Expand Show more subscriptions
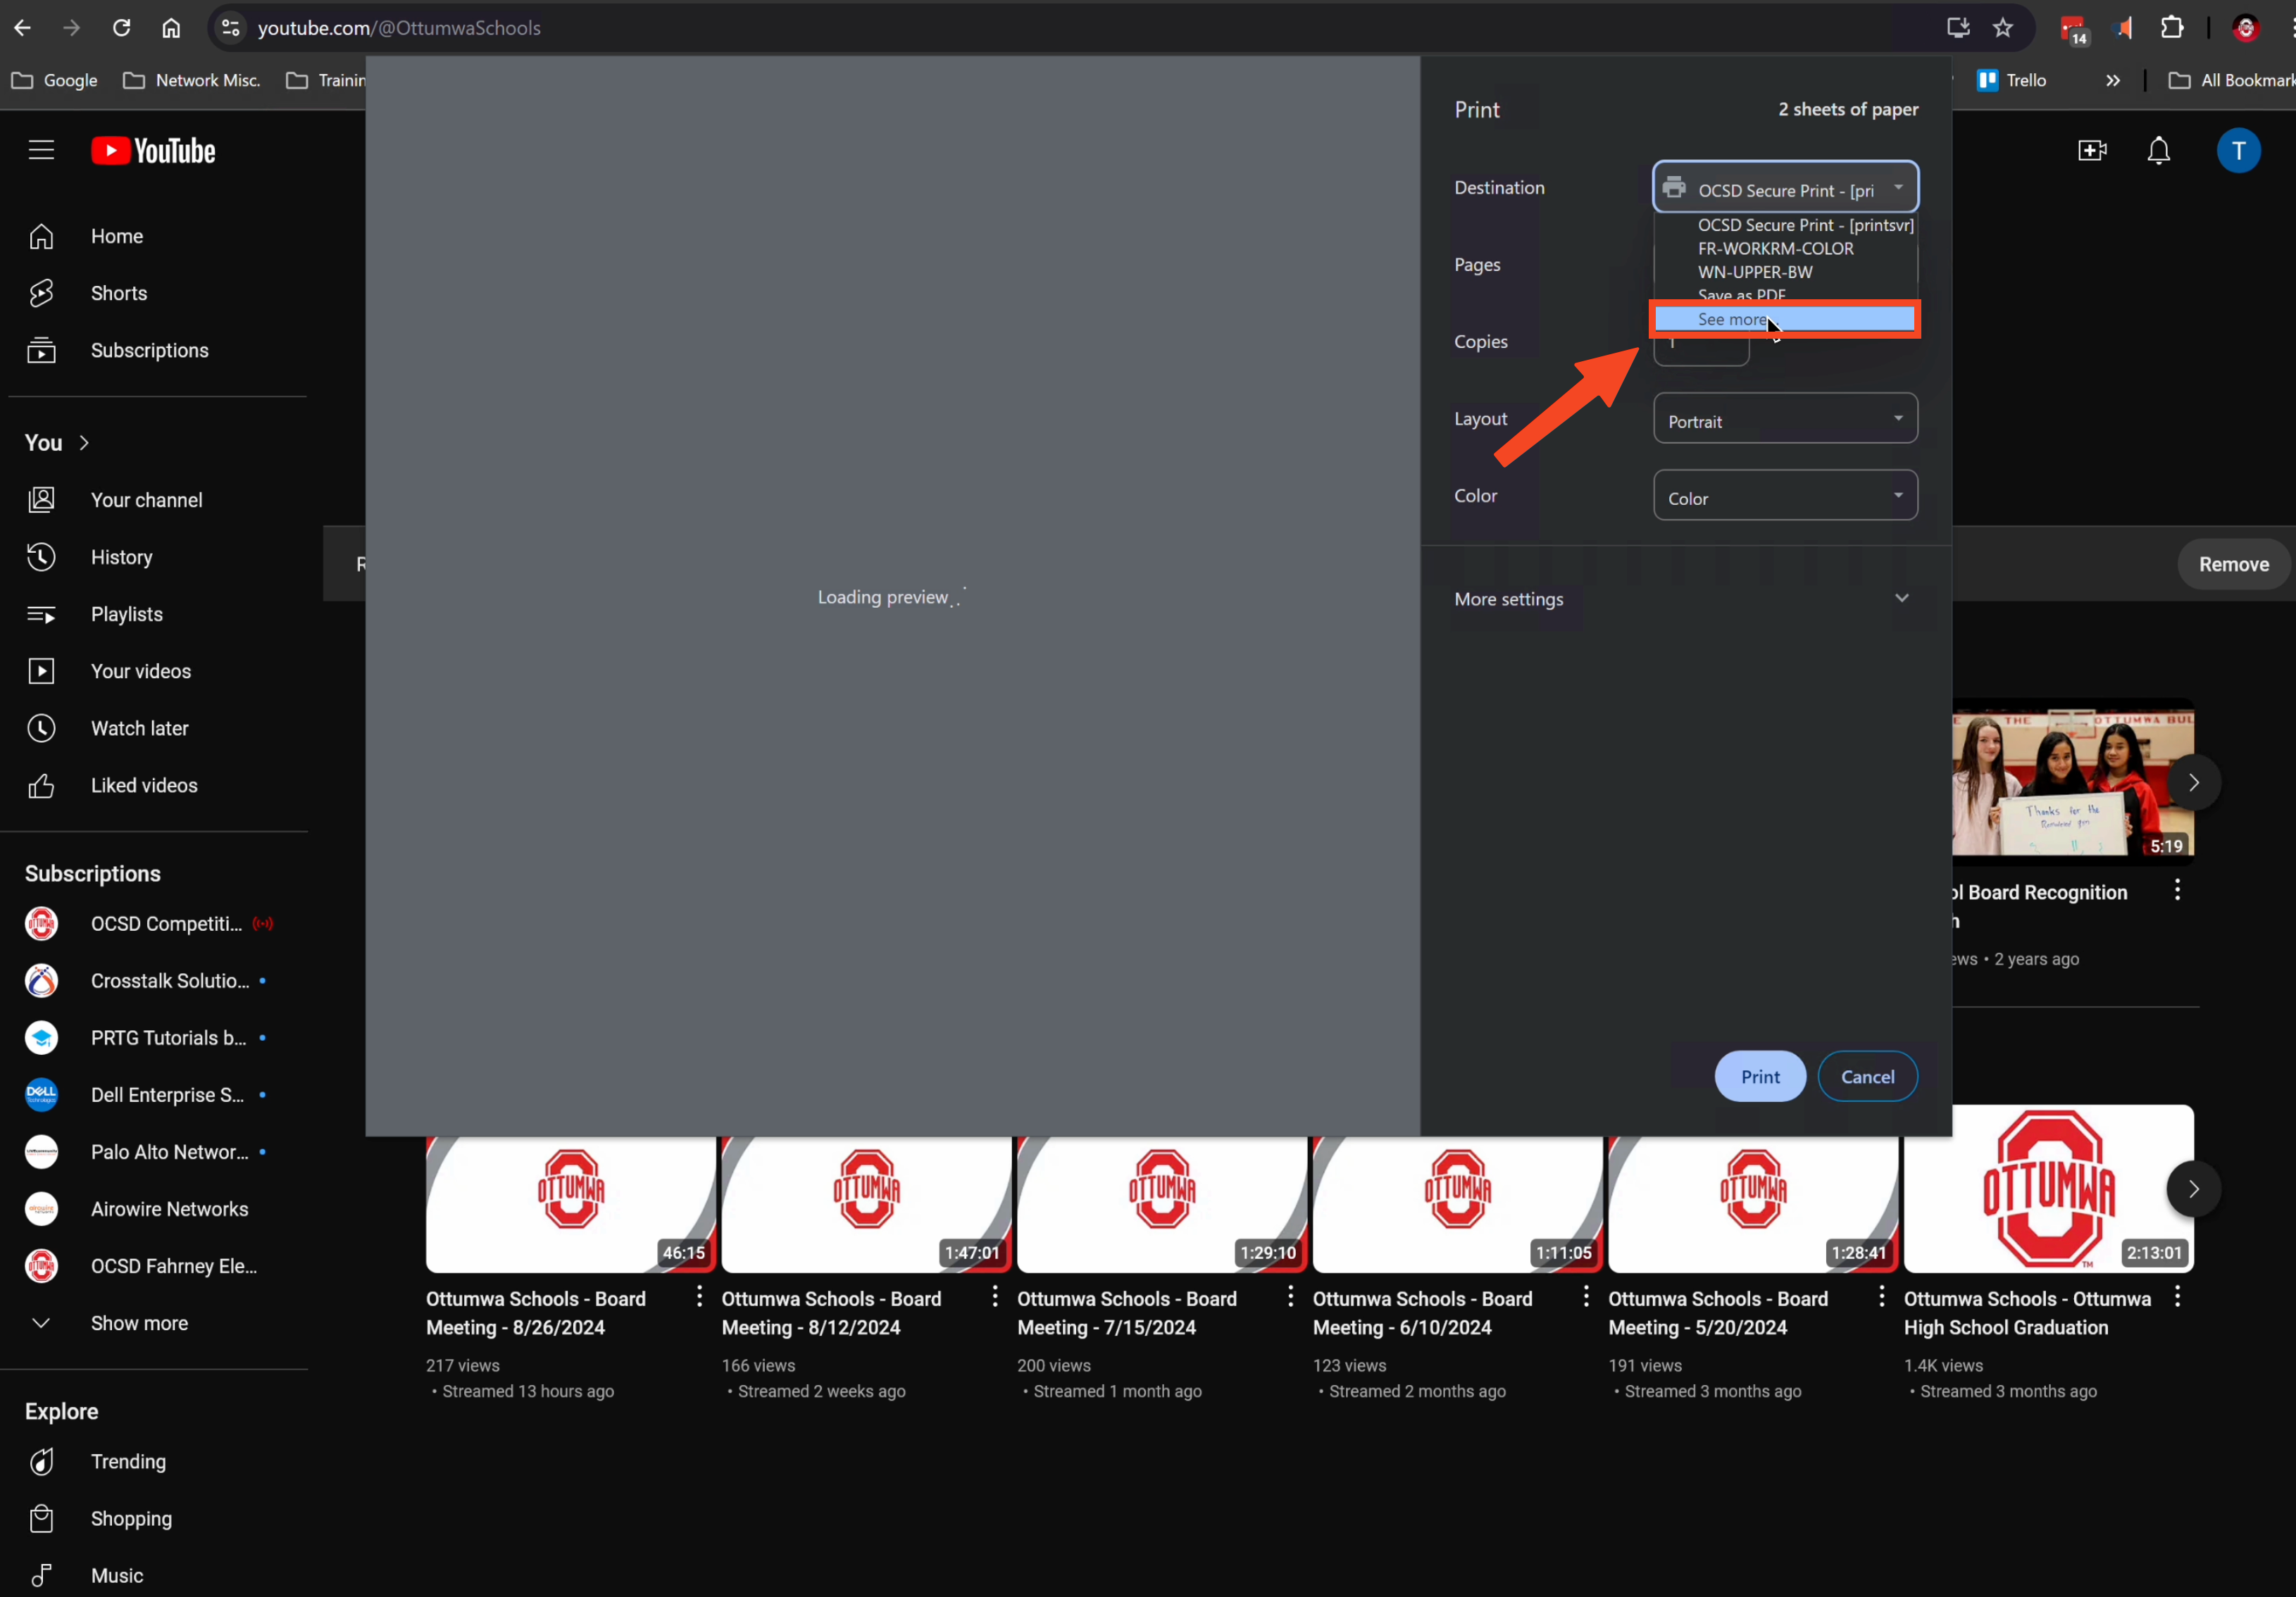This screenshot has height=1597, width=2296. tap(139, 1323)
